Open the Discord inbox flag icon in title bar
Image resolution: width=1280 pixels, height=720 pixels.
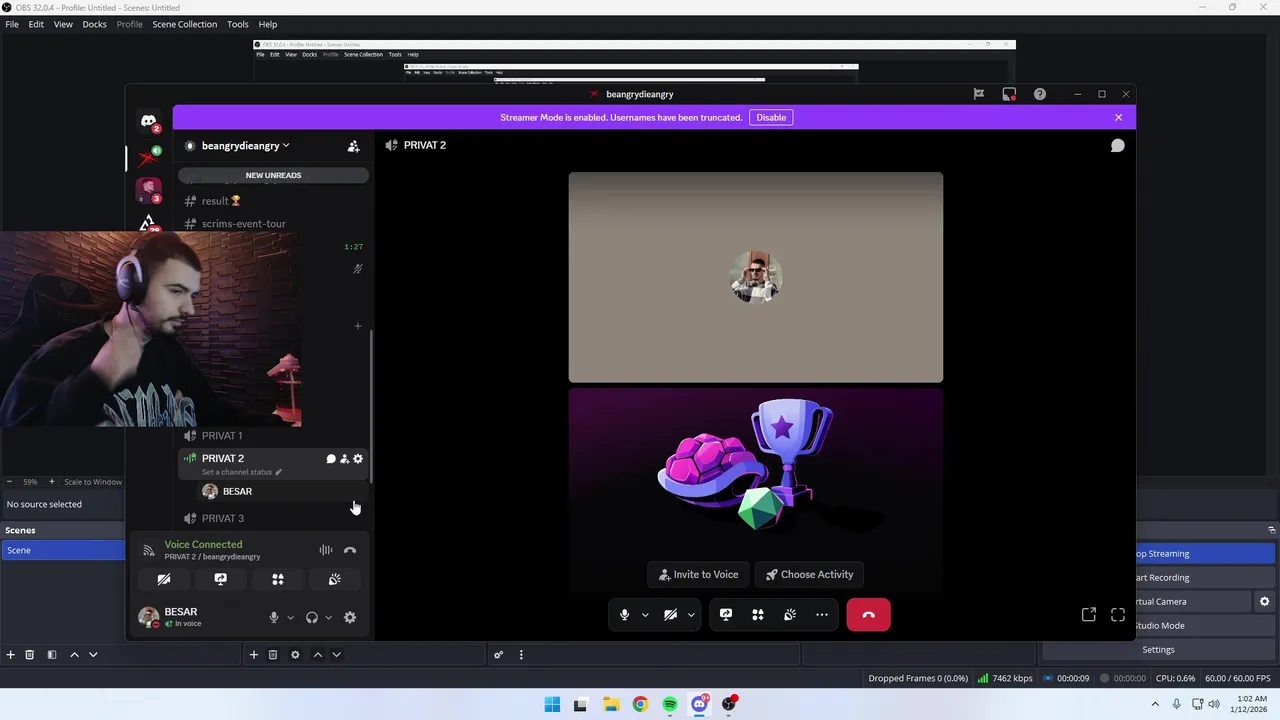[979, 94]
